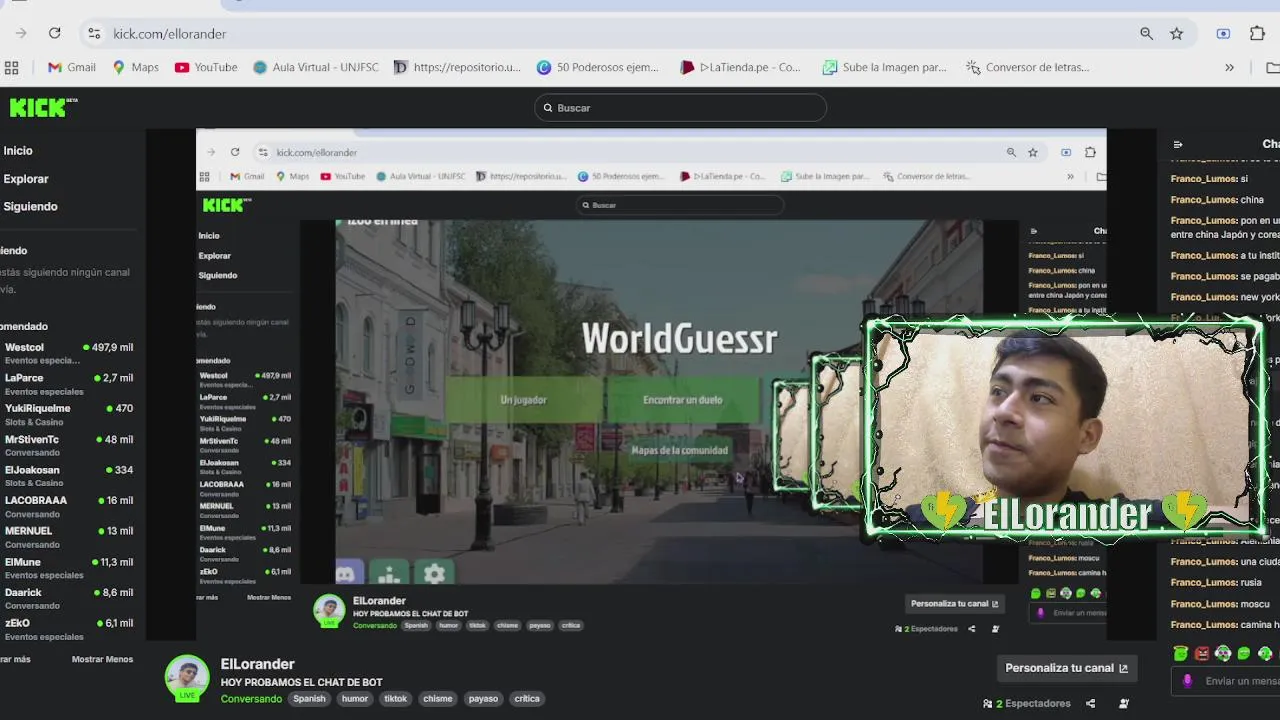This screenshot has width=1280, height=720.
Task: Open the ElMune recommended channel
Action: pyautogui.click(x=68, y=568)
